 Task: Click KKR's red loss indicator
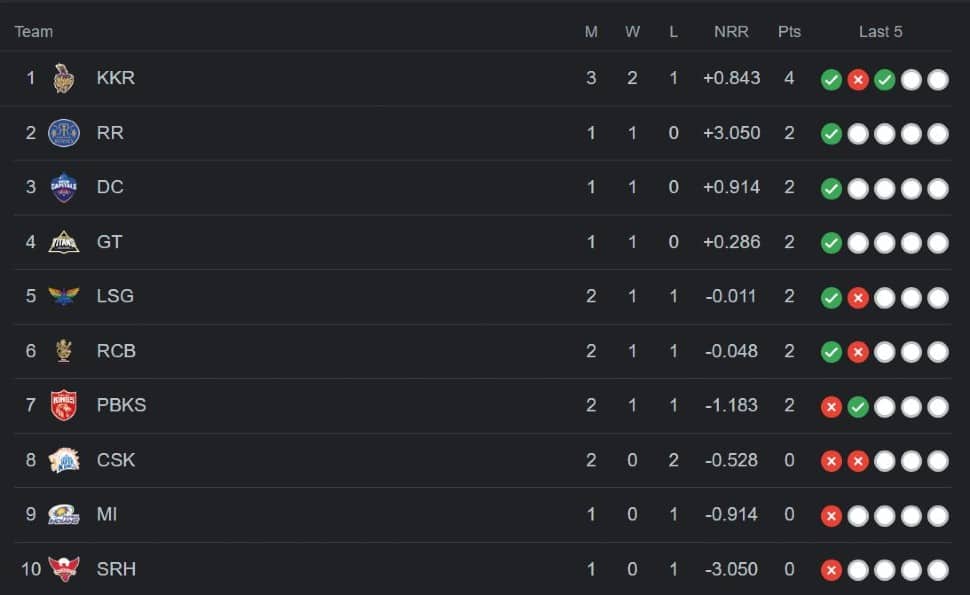[858, 80]
